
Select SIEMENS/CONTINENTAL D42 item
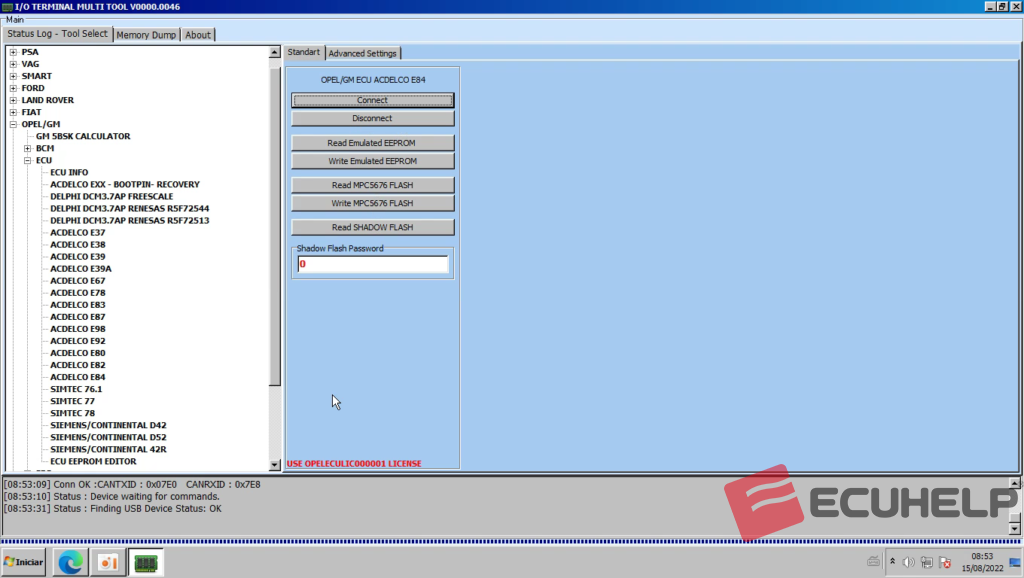108,425
